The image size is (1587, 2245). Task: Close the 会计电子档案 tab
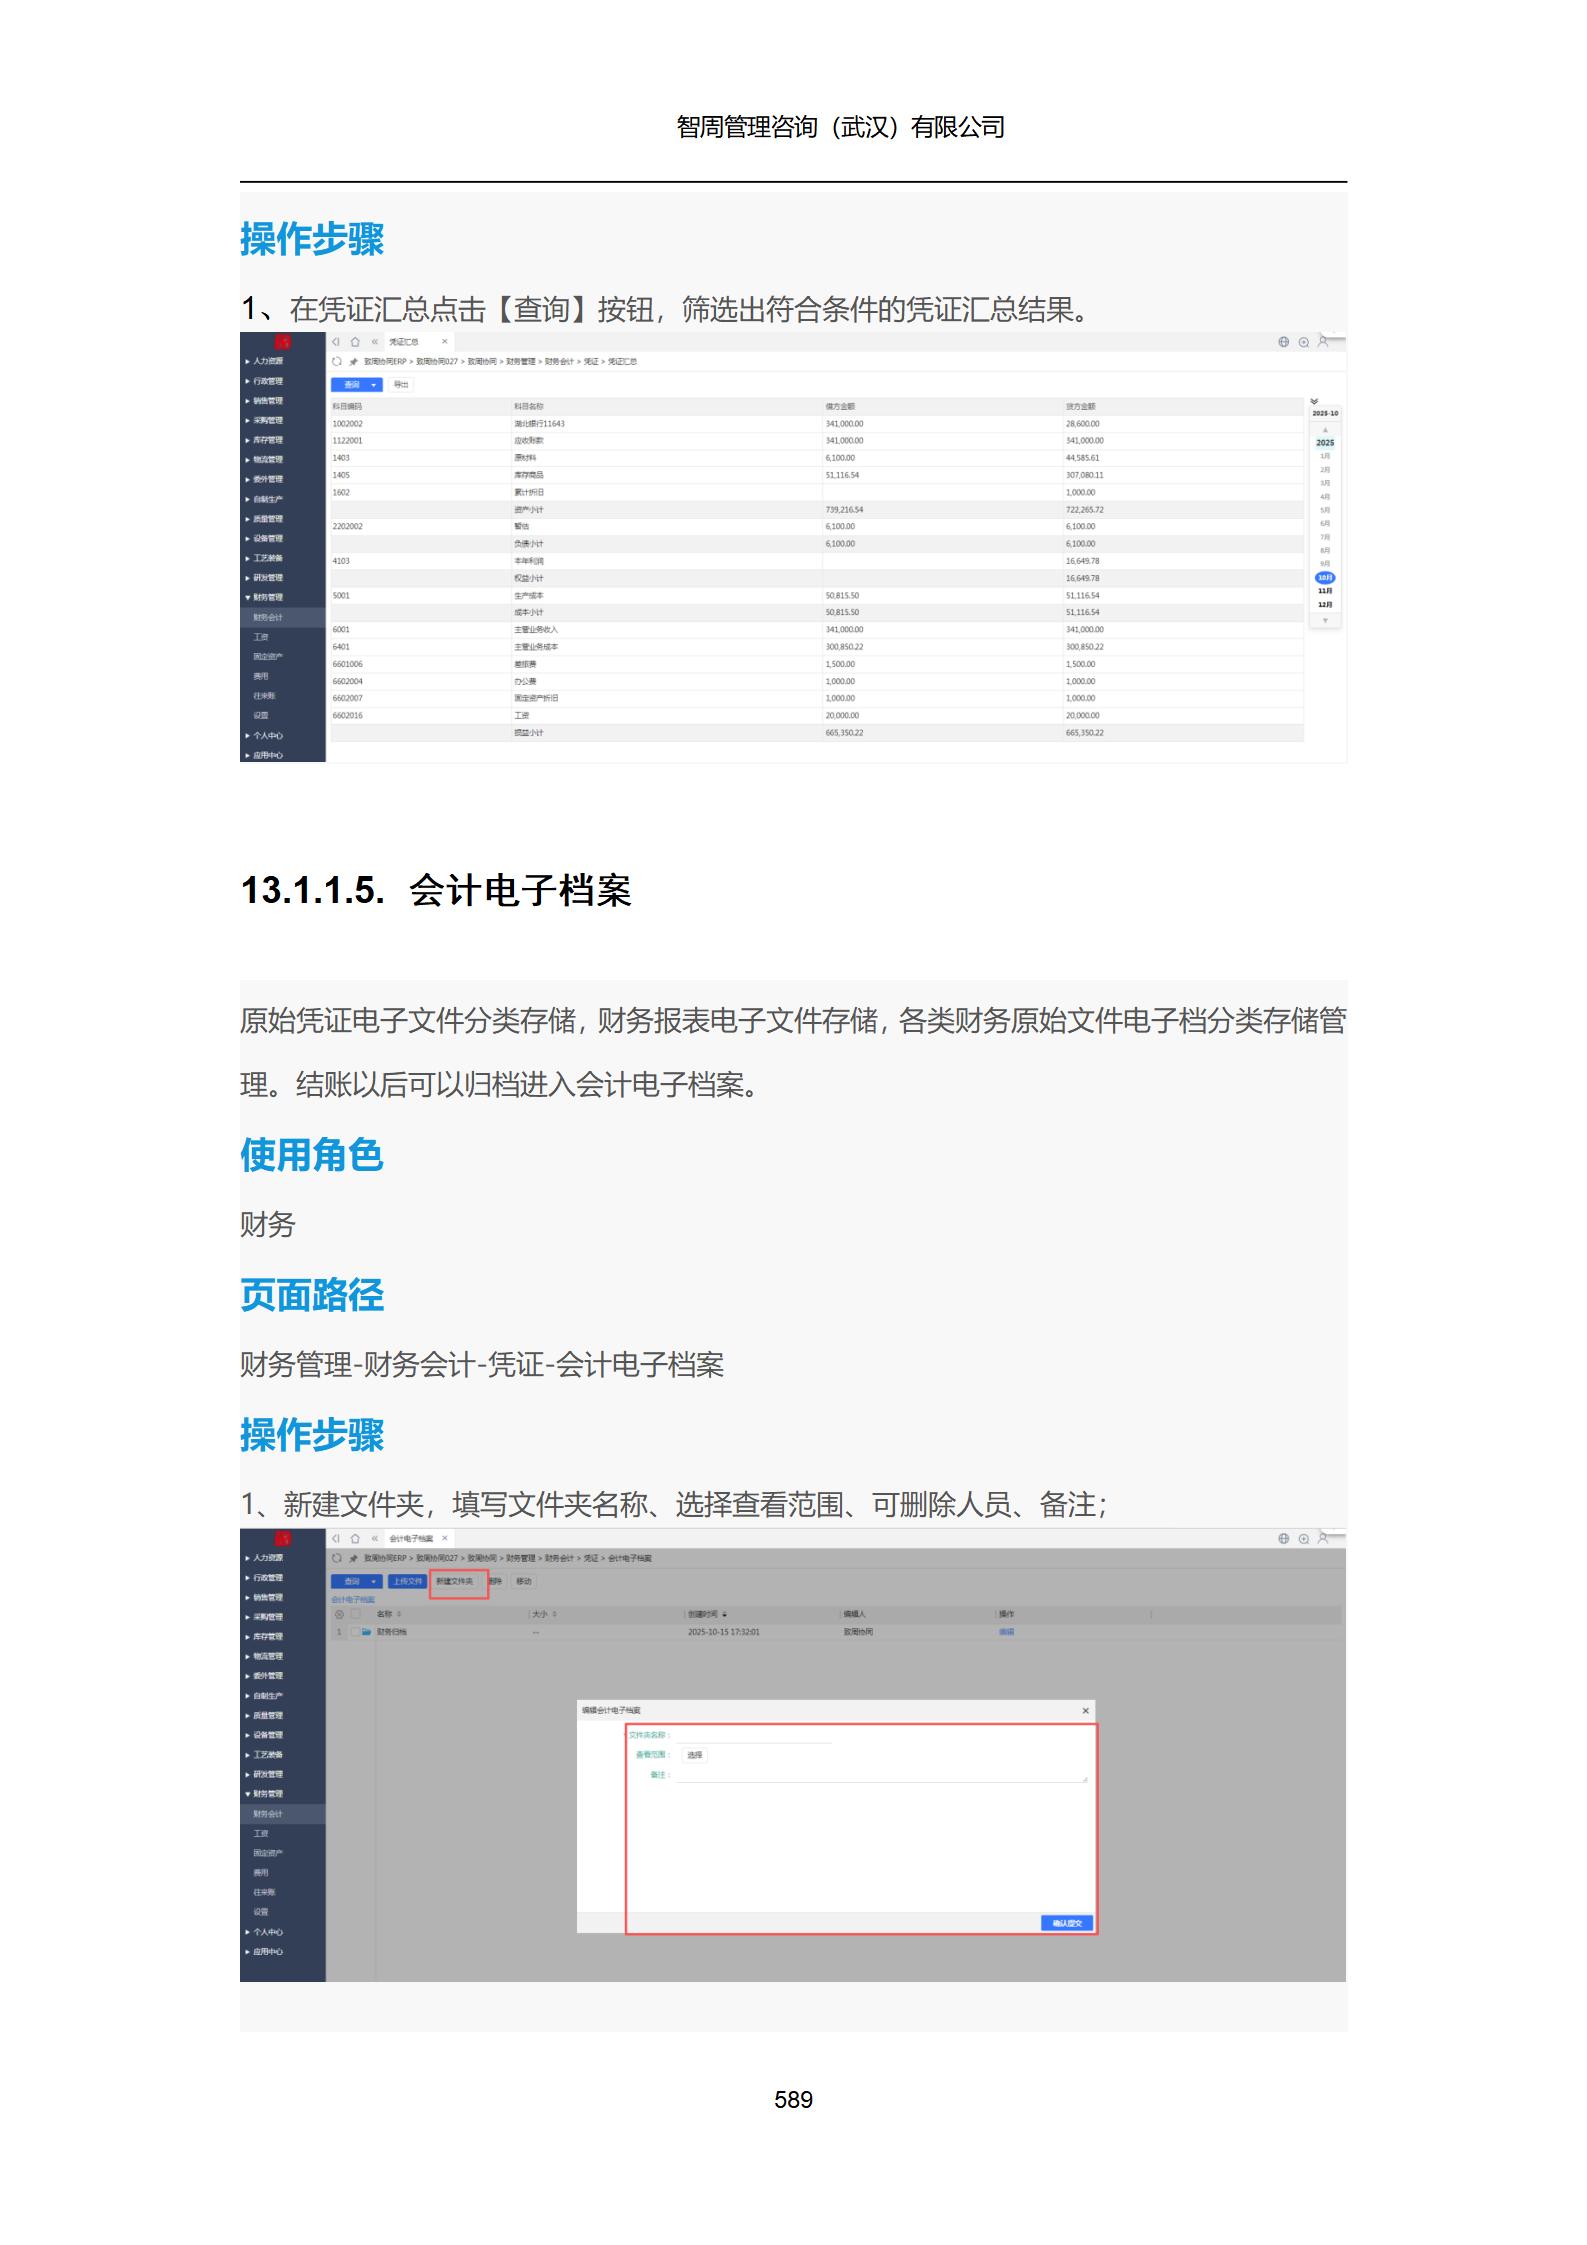(445, 1538)
